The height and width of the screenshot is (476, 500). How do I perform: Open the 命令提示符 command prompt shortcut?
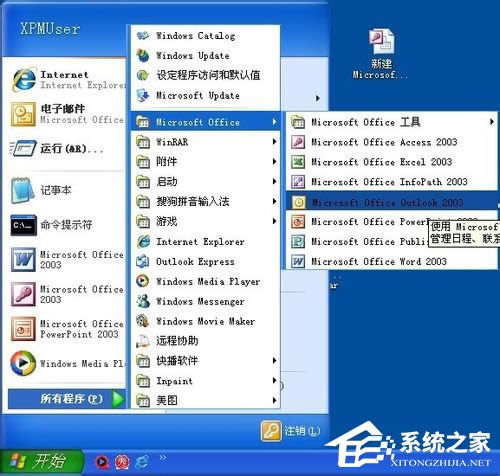67,225
